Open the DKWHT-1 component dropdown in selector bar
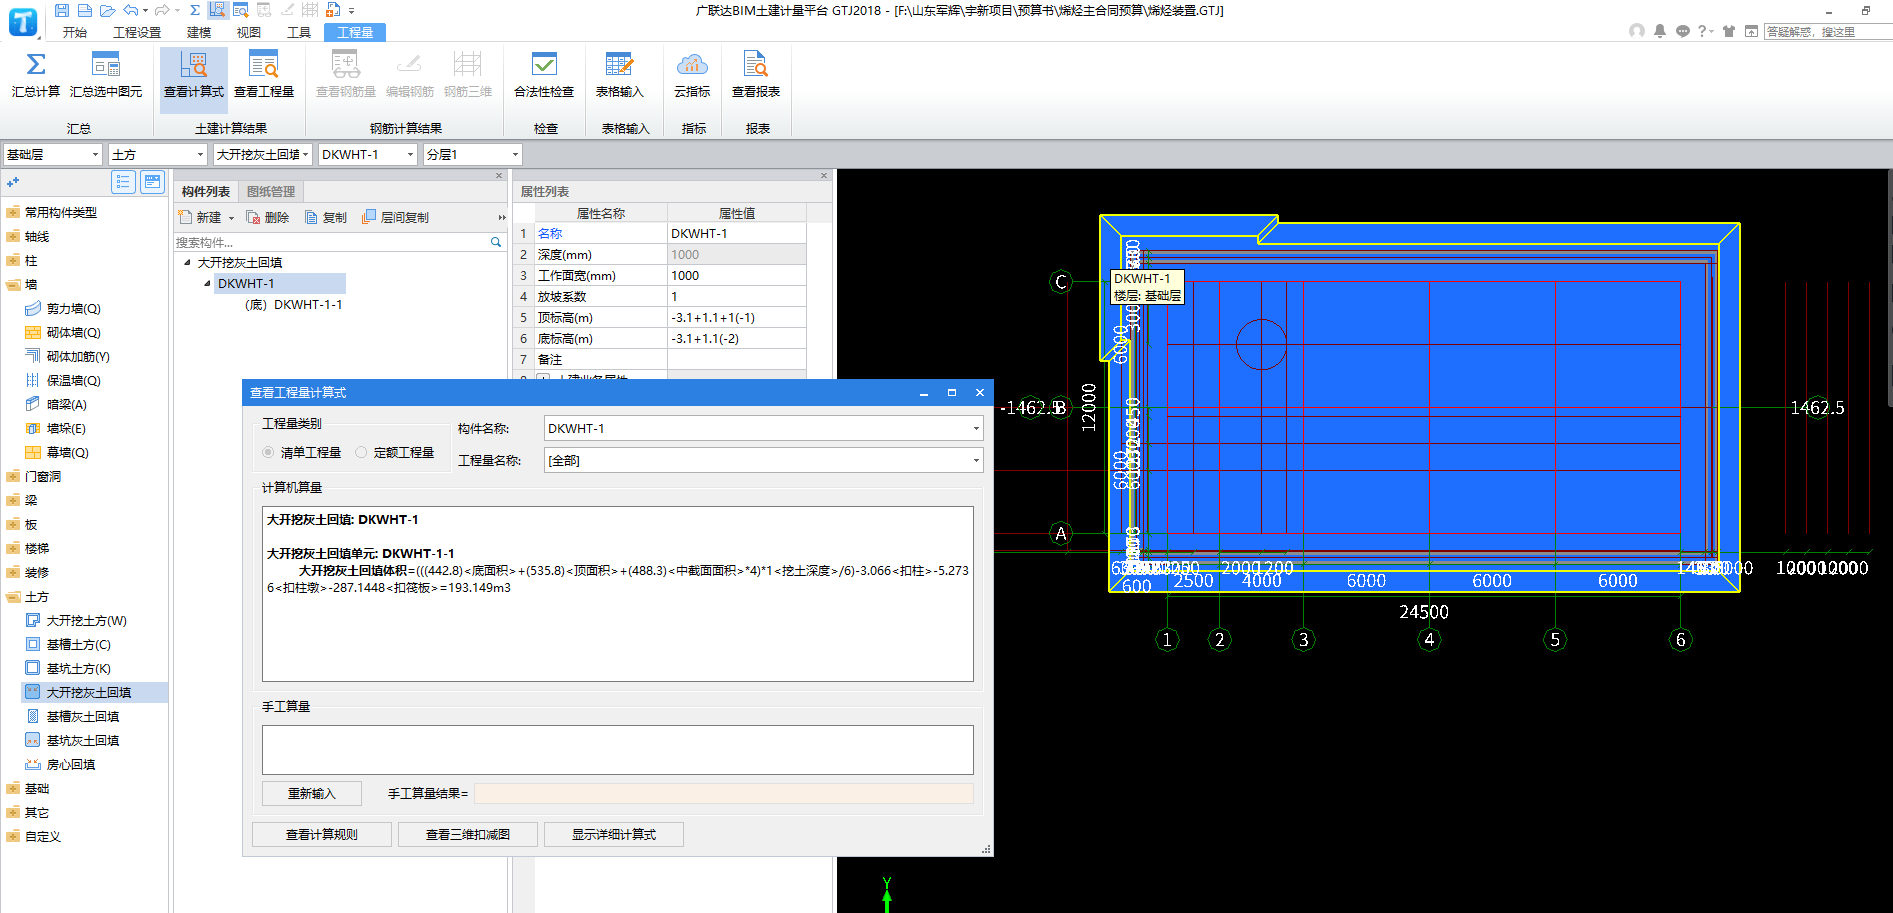This screenshot has height=913, width=1893. coord(411,154)
